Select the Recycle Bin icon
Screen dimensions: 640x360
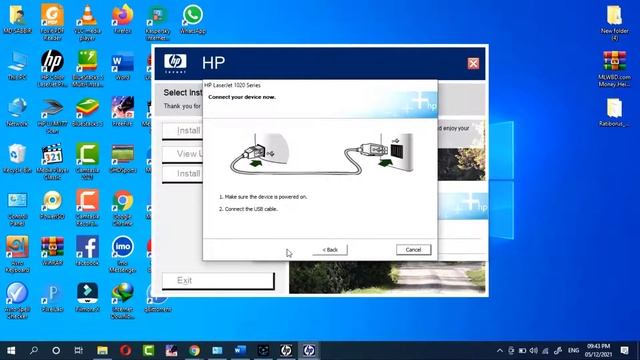[x=17, y=158]
